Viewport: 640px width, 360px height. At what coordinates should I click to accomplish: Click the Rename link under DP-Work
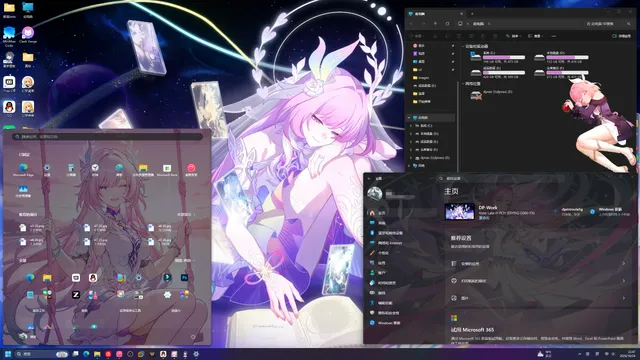(x=484, y=218)
